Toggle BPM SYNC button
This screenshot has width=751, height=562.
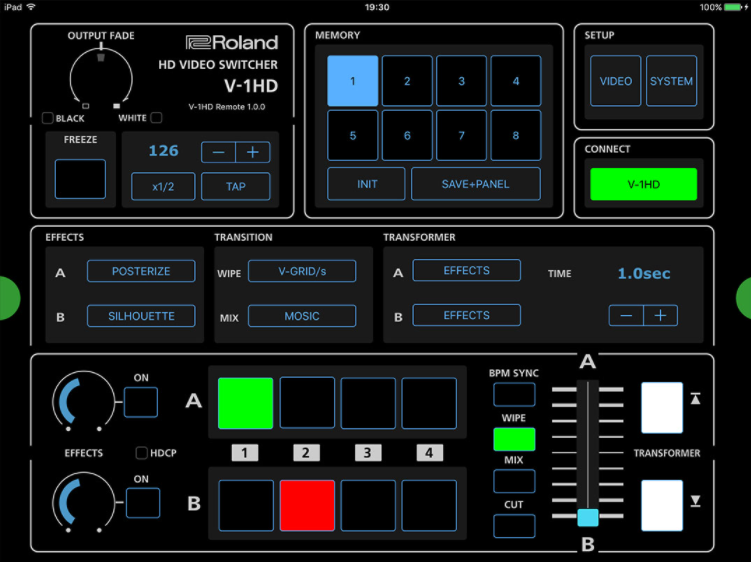click(x=514, y=394)
